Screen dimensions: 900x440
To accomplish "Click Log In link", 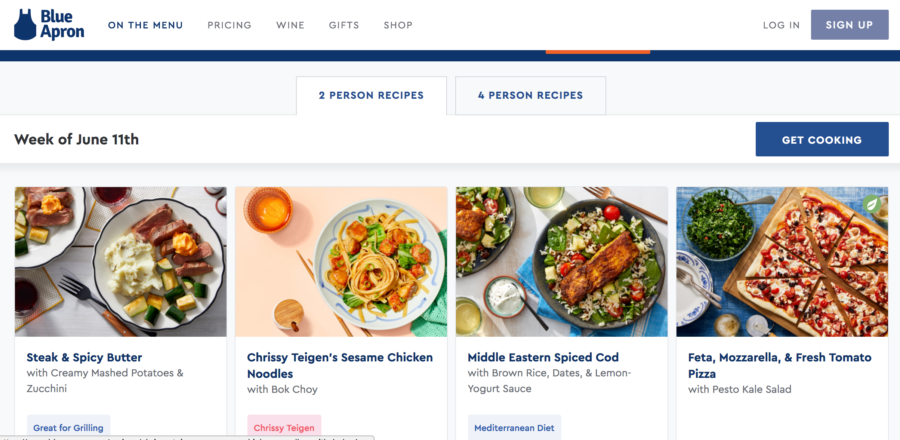I will pos(781,25).
